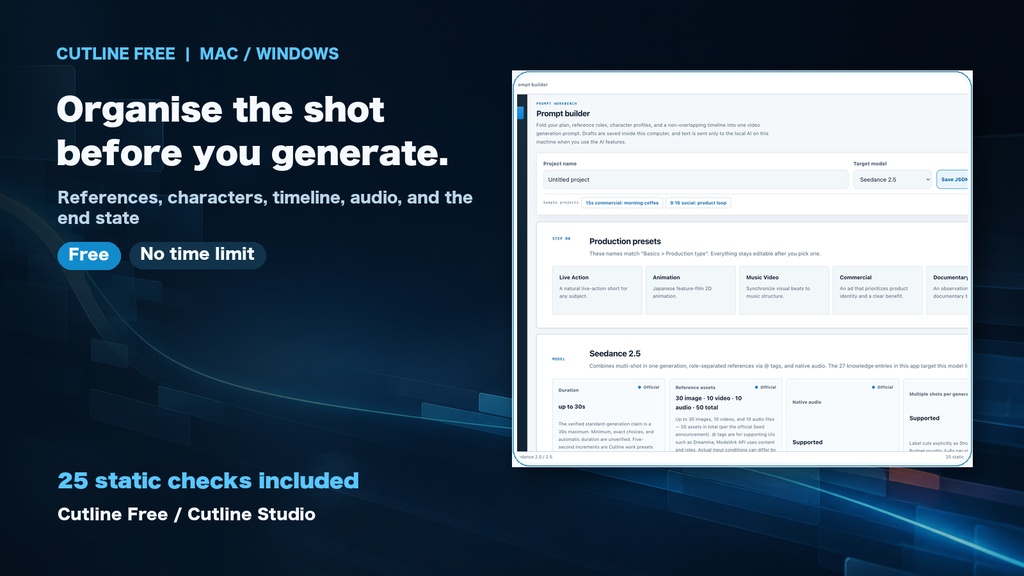Click the Prompt builder heading
Screen dimensions: 1024x576
[x=563, y=114]
